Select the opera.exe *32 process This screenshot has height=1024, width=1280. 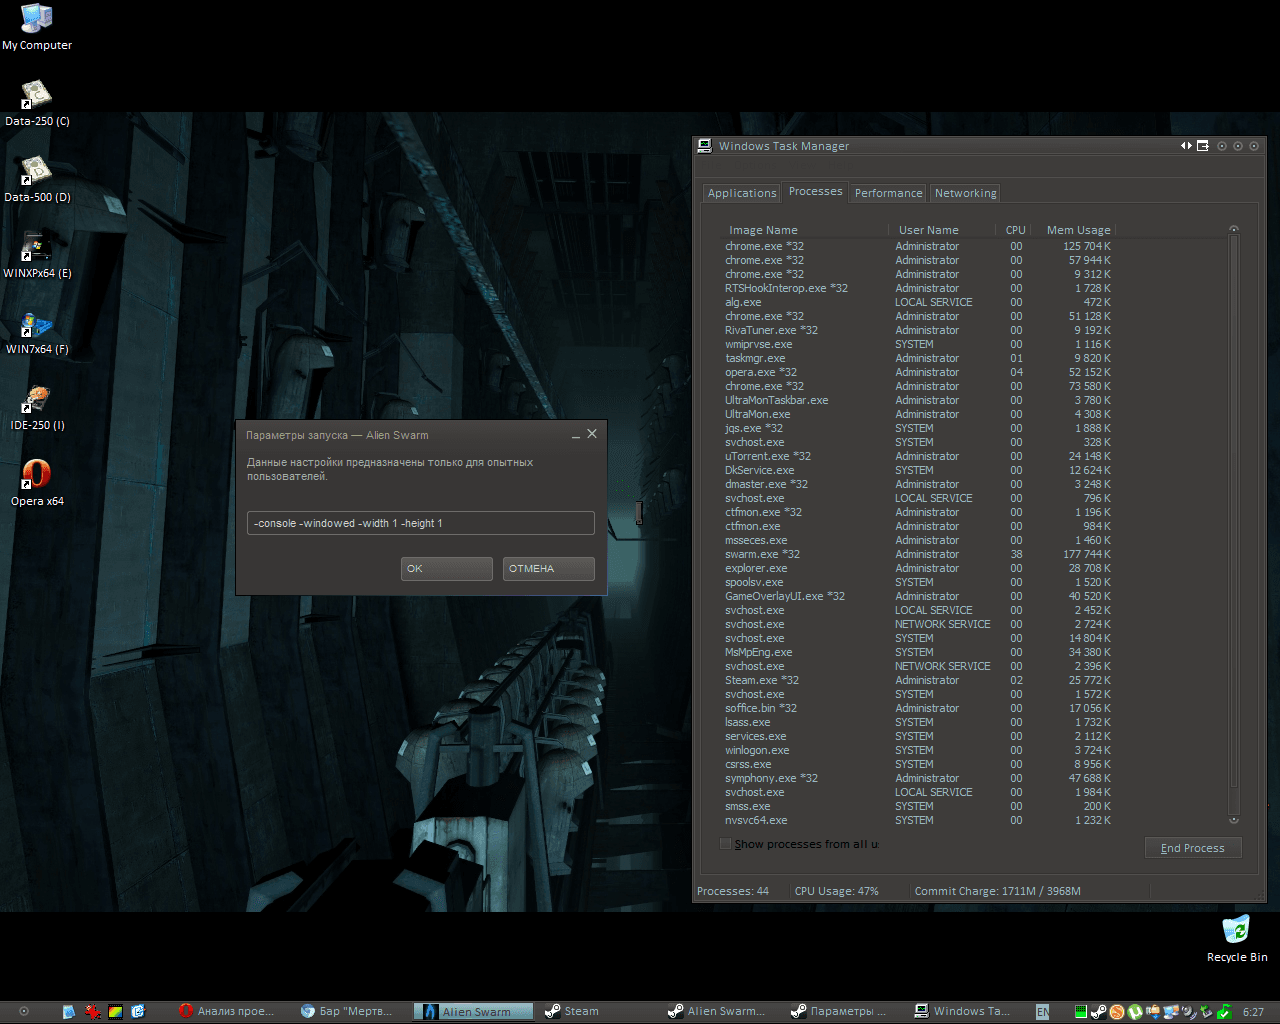pos(918,372)
